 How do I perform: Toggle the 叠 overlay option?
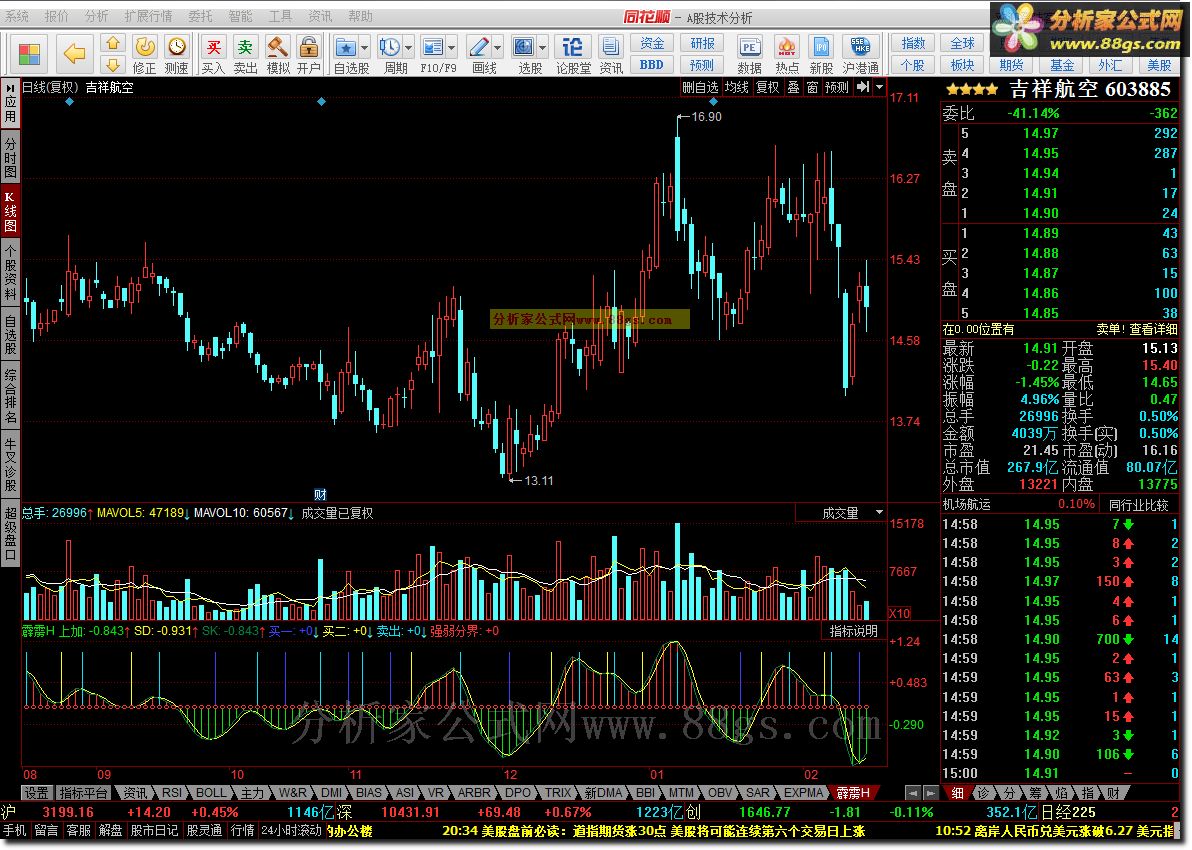click(x=793, y=87)
